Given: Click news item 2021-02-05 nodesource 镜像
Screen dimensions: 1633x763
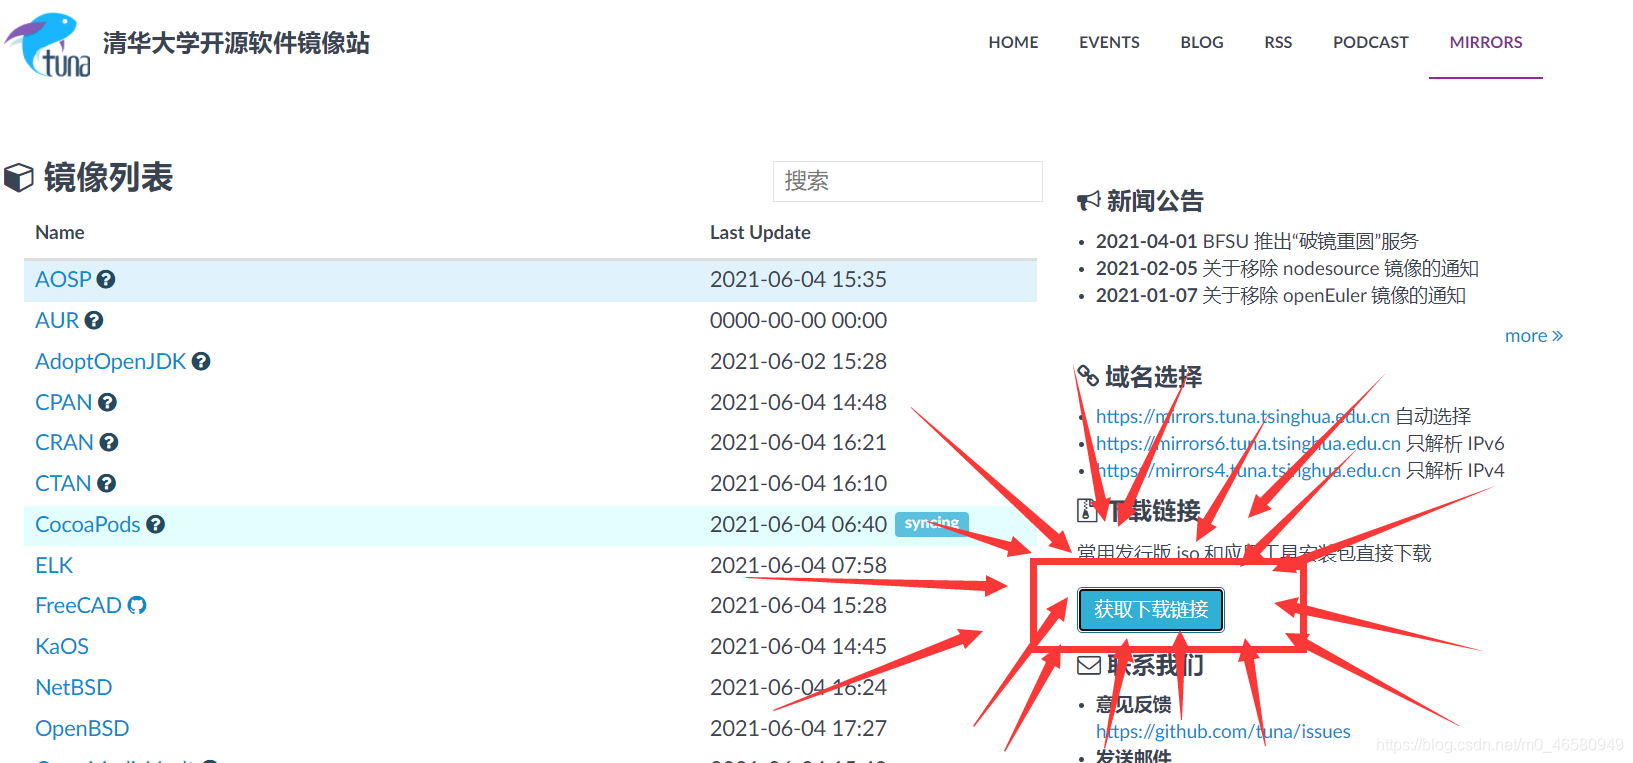Looking at the screenshot, I should pos(1287,269).
